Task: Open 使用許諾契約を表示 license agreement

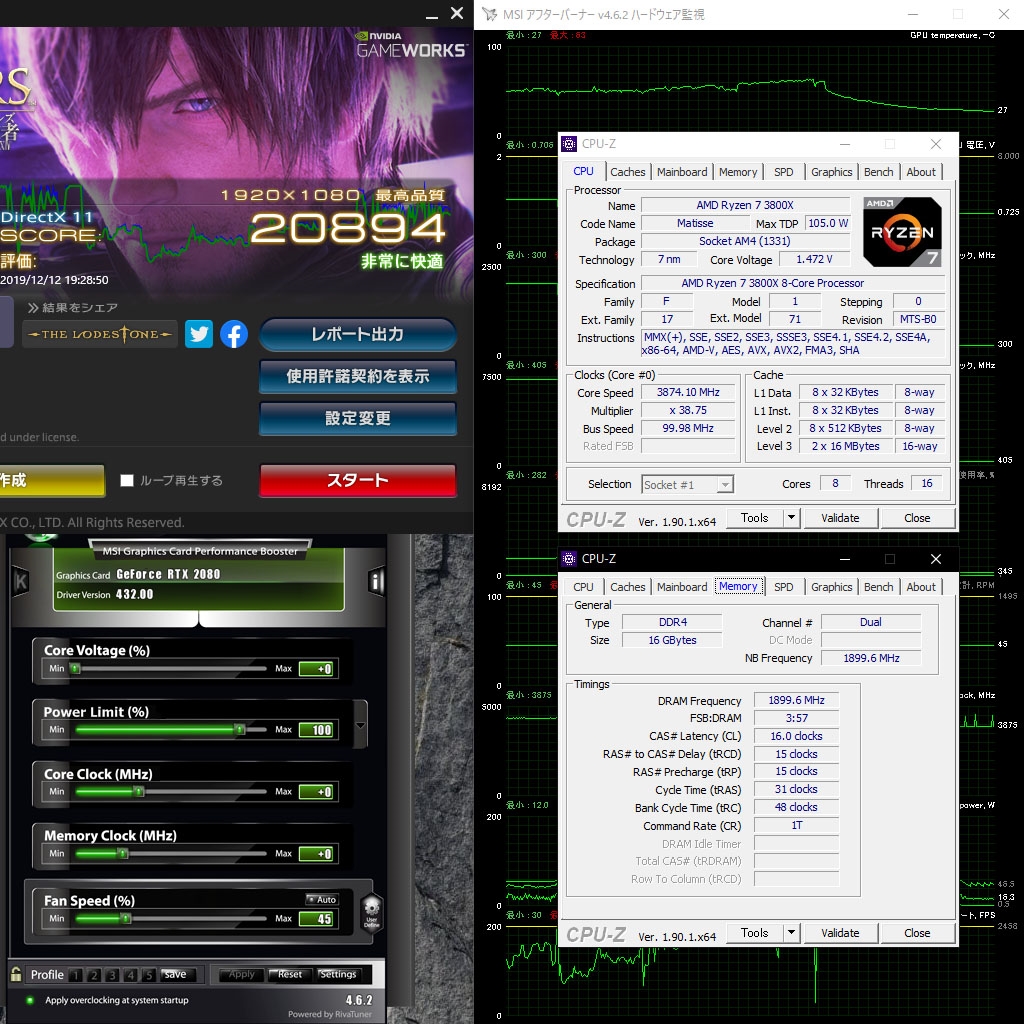Action: click(x=358, y=376)
